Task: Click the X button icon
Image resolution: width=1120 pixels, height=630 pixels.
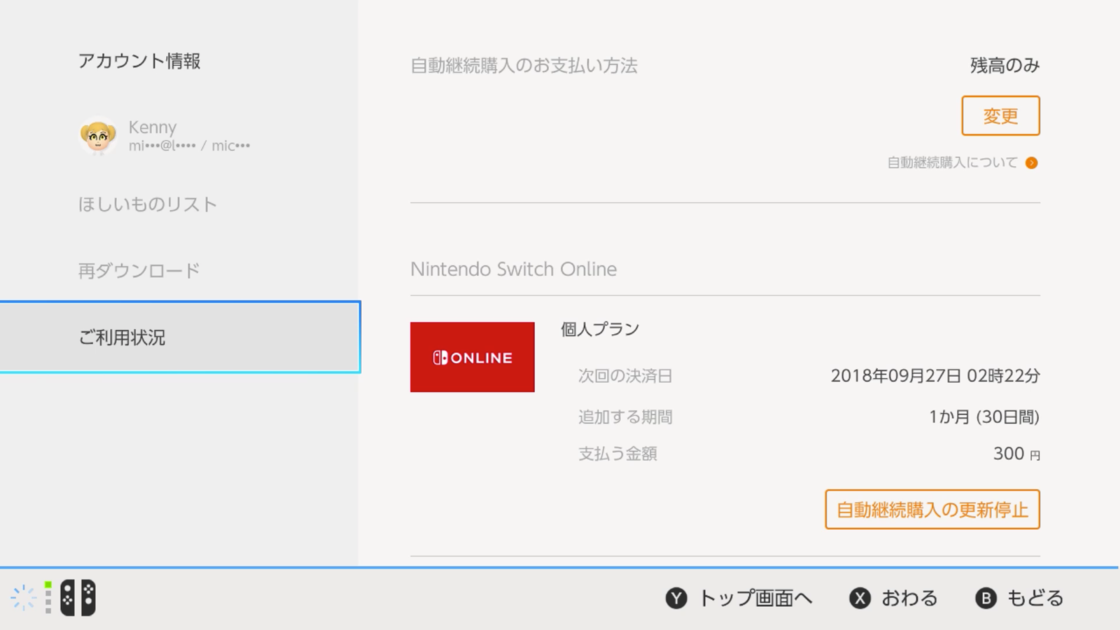Action: (859, 598)
